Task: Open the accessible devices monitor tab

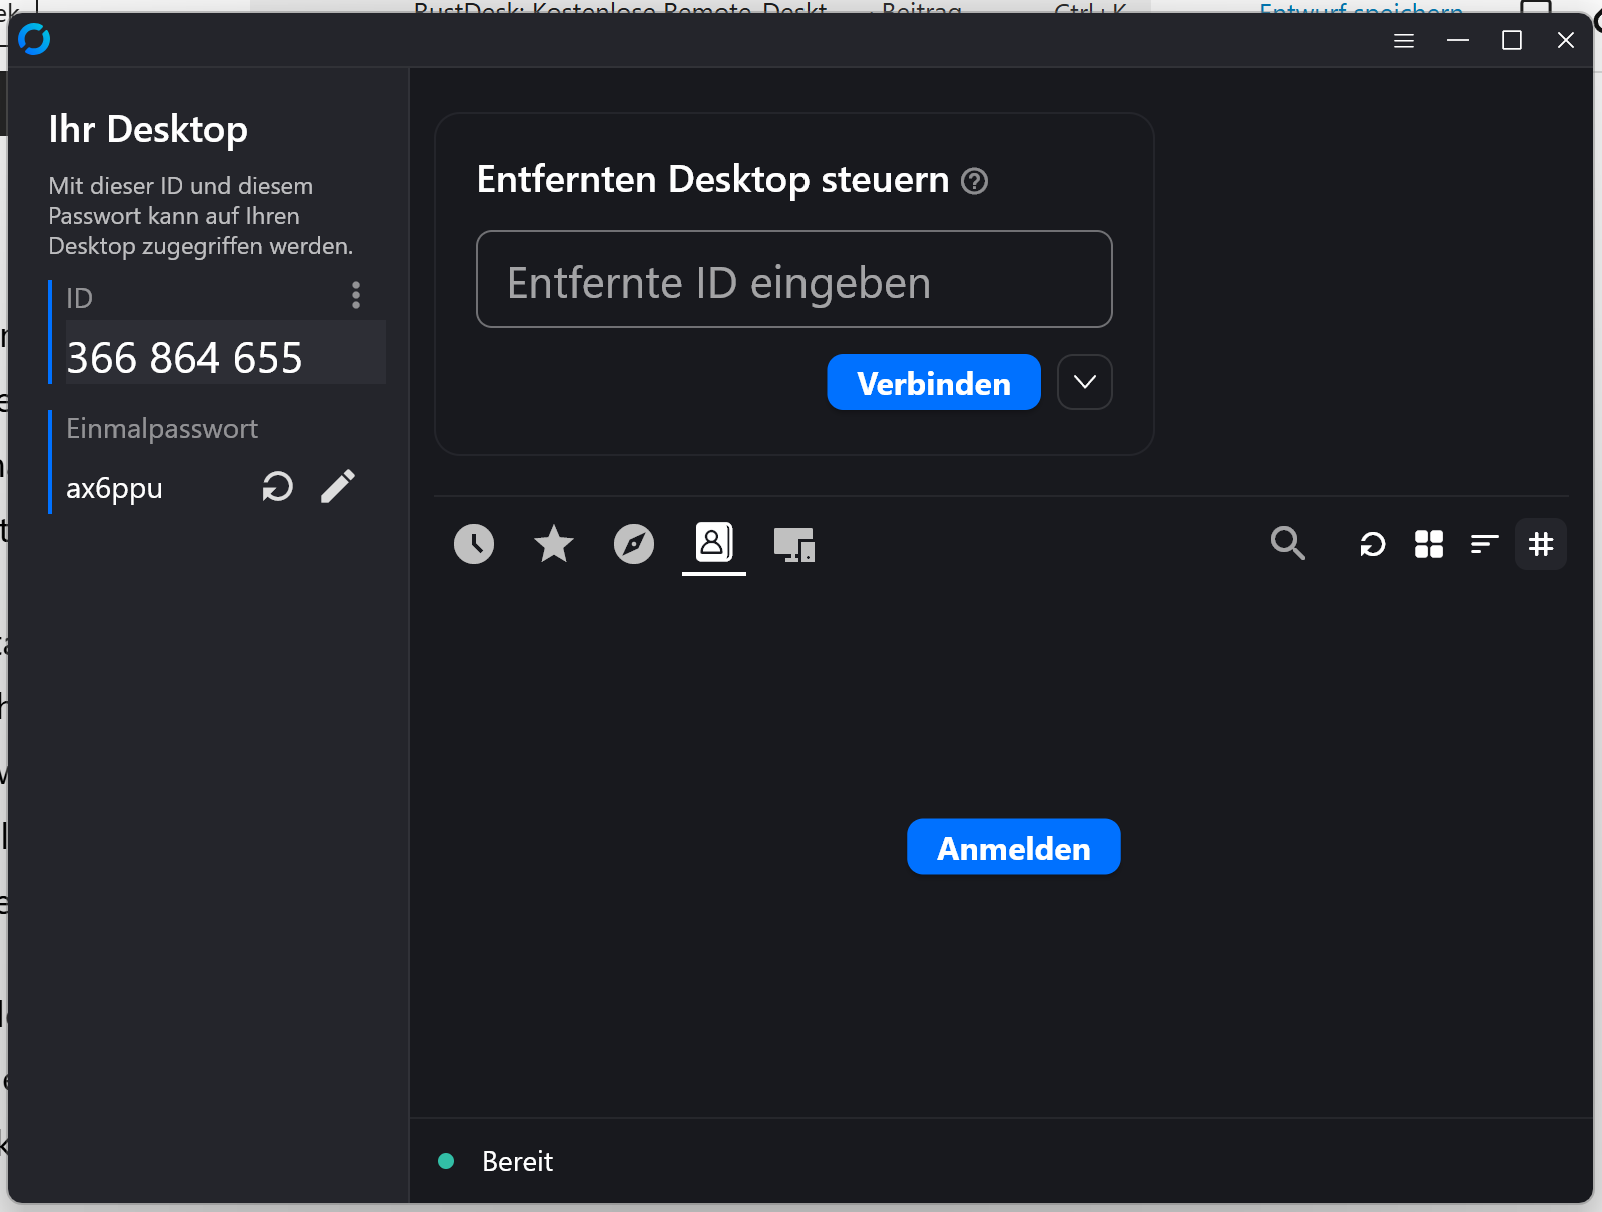Action: (794, 544)
